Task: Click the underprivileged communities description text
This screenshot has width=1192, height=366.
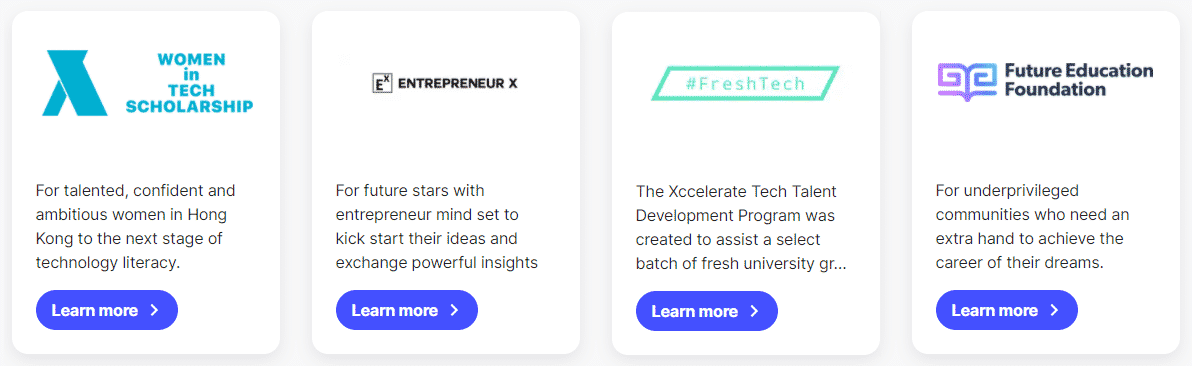Action: tap(1030, 226)
